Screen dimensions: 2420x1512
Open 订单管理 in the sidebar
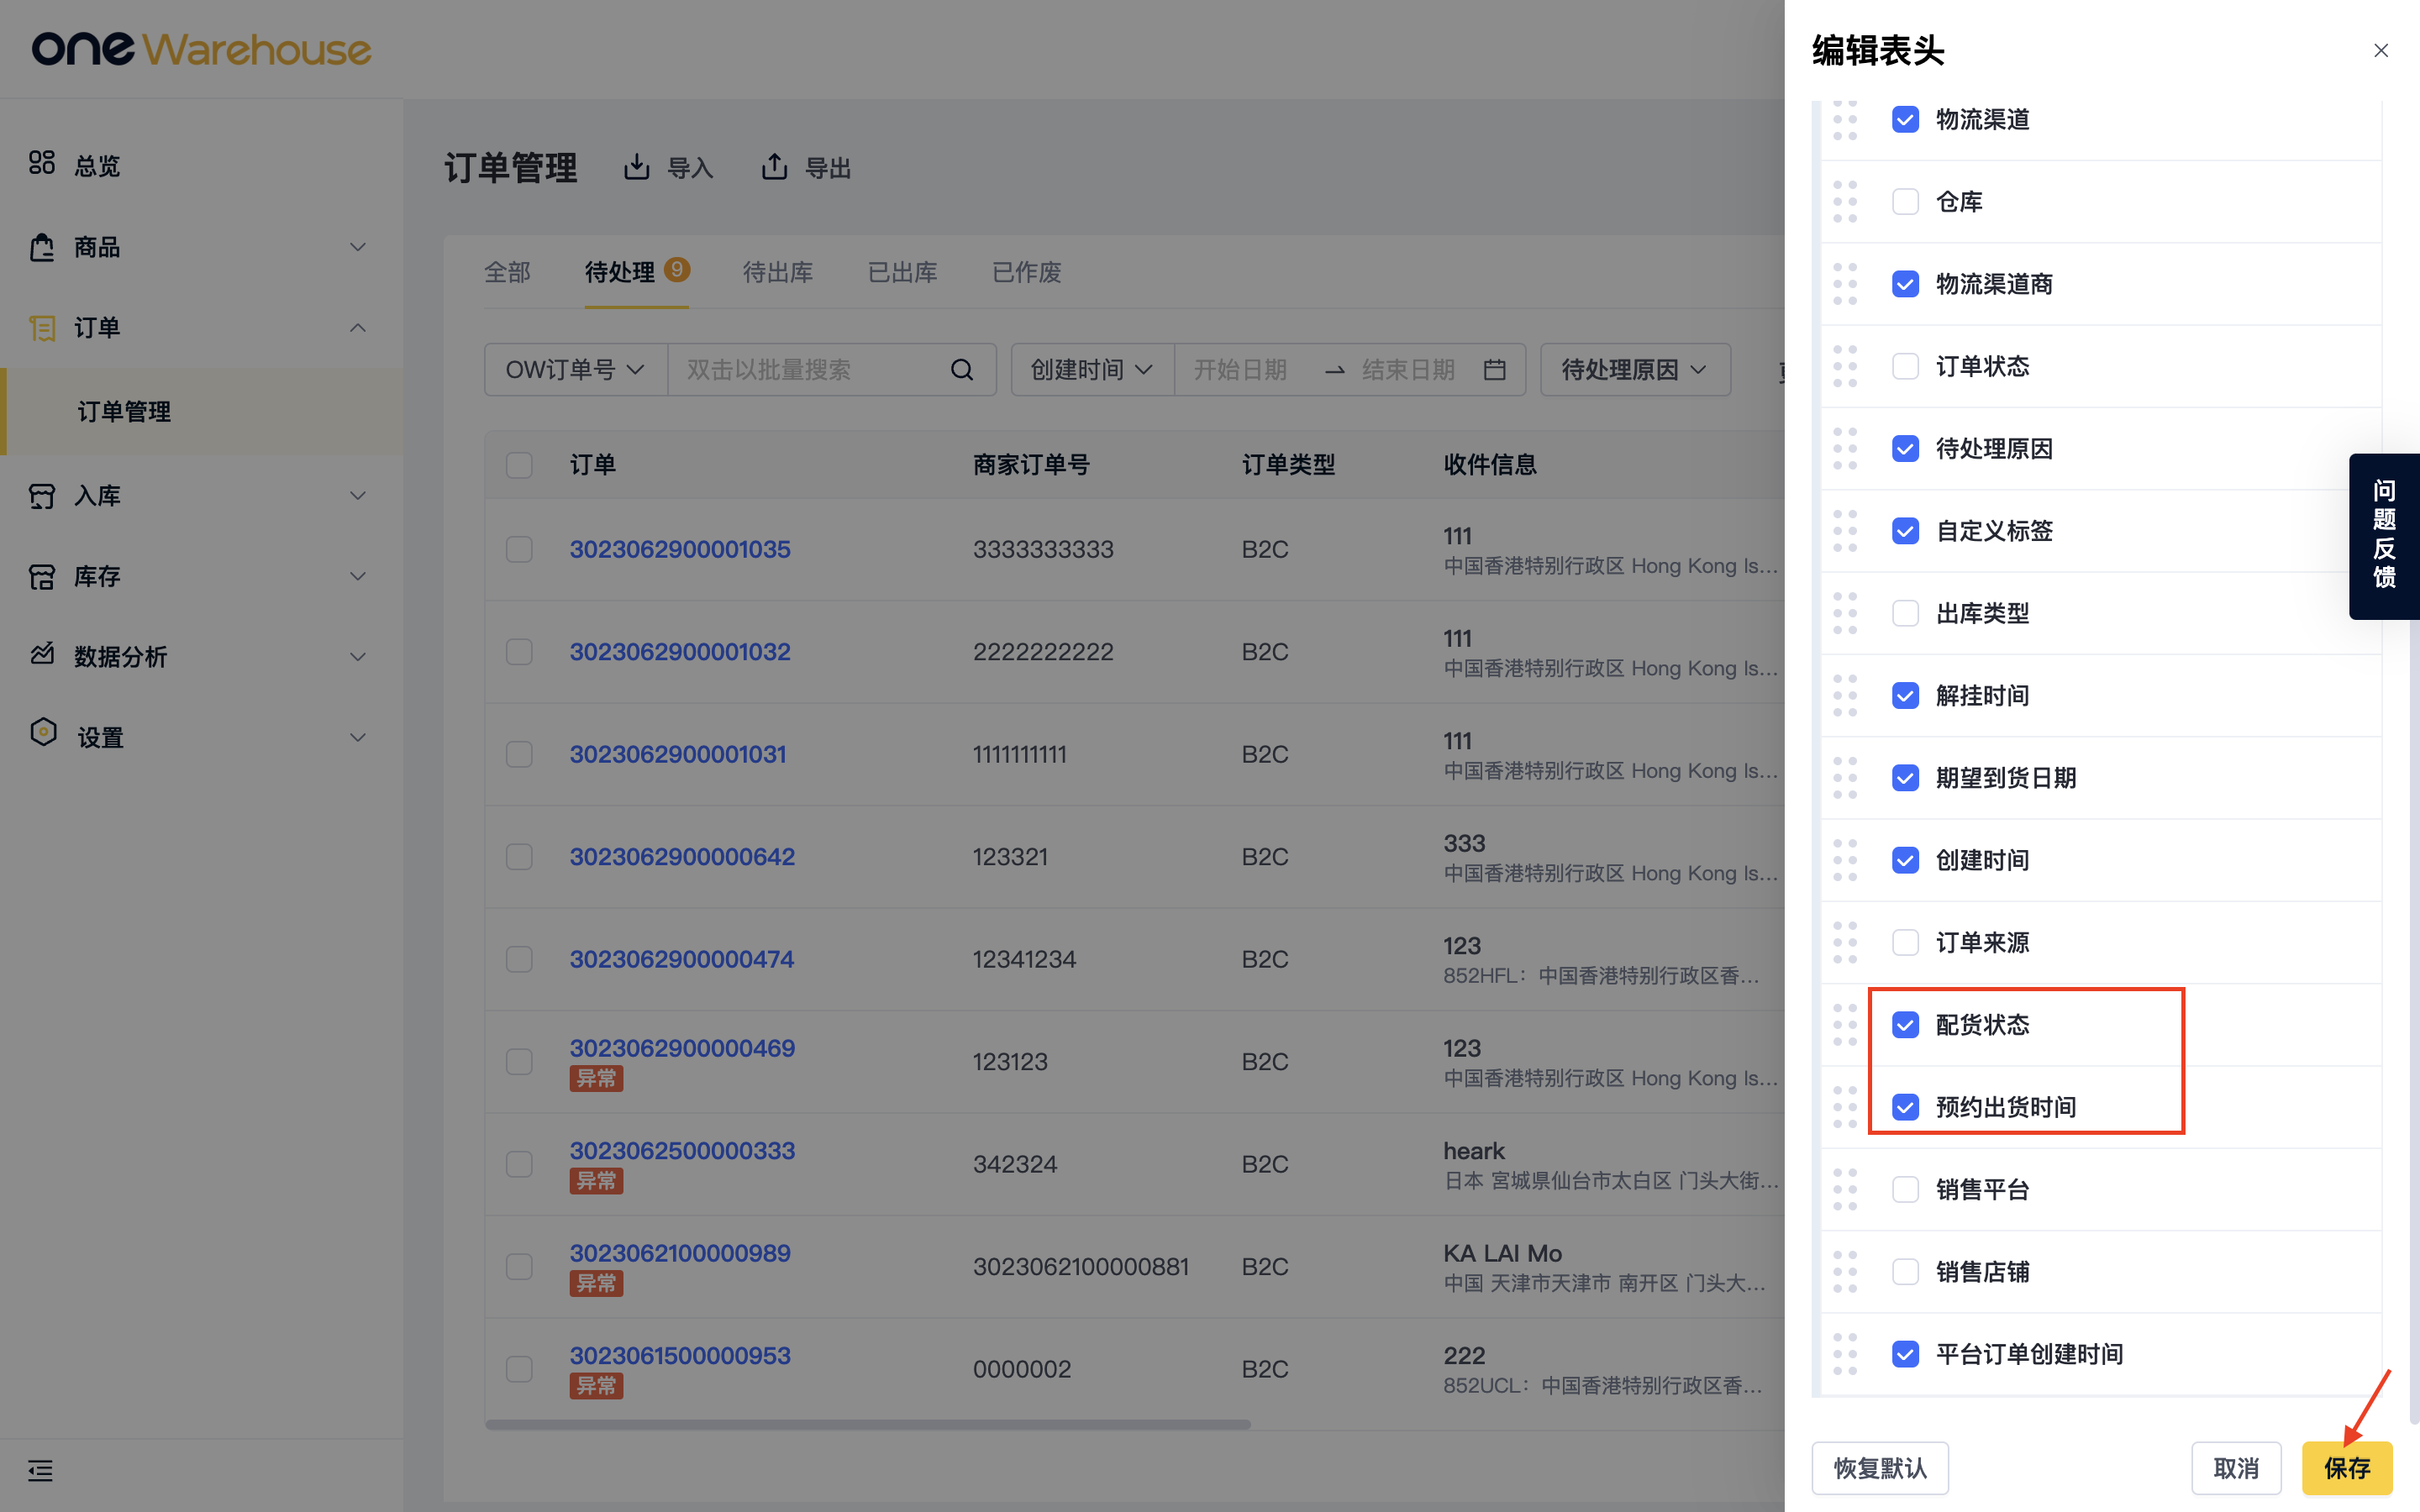[x=203, y=412]
